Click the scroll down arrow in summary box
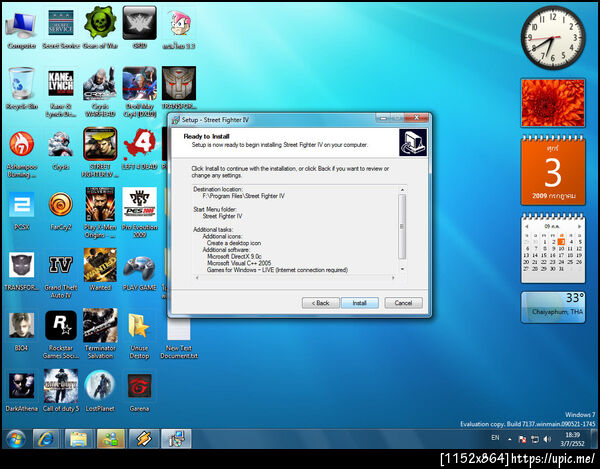The image size is (600, 469). (x=402, y=269)
